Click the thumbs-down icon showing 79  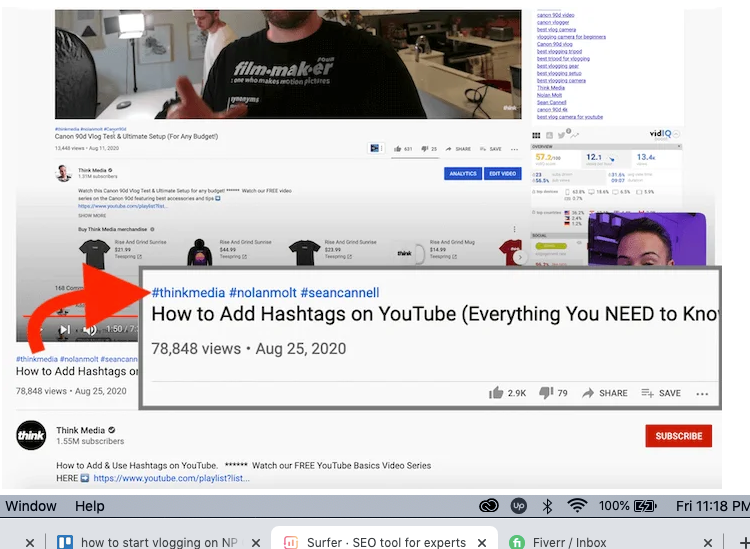[546, 393]
